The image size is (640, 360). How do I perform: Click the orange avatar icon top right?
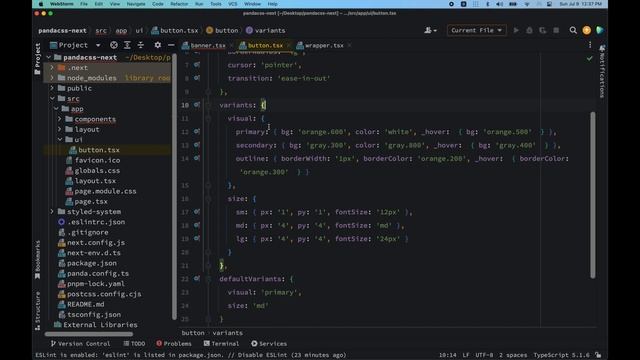point(587,30)
